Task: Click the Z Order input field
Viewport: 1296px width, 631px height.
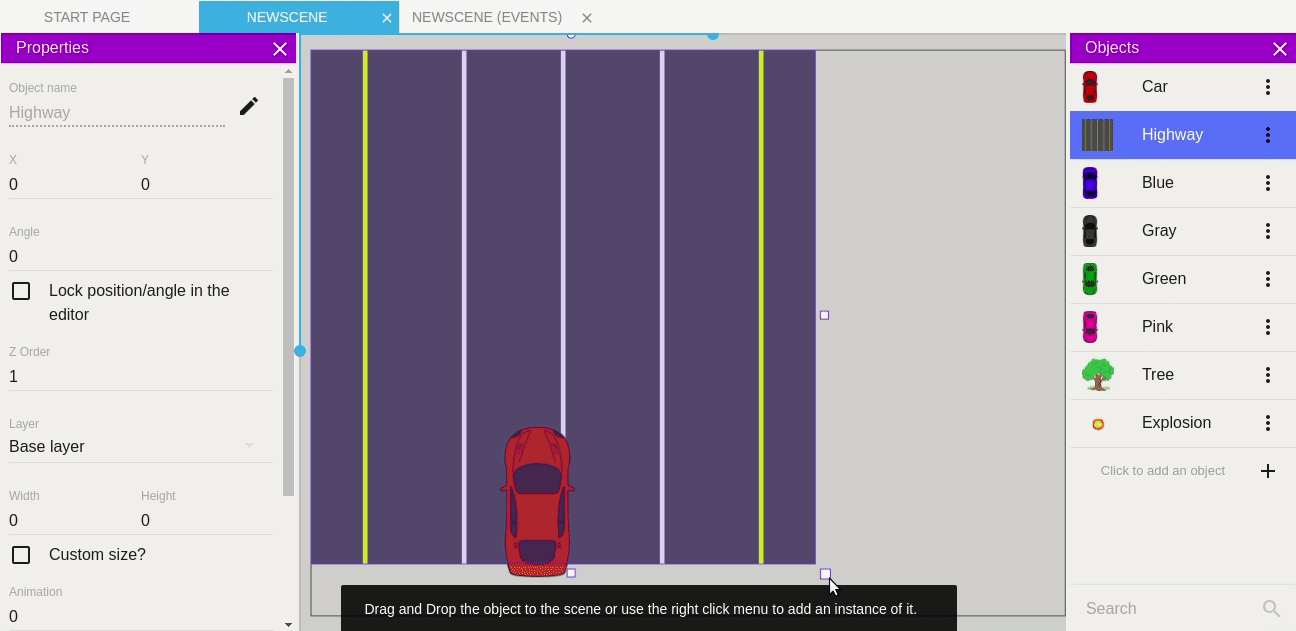Action: 140,377
